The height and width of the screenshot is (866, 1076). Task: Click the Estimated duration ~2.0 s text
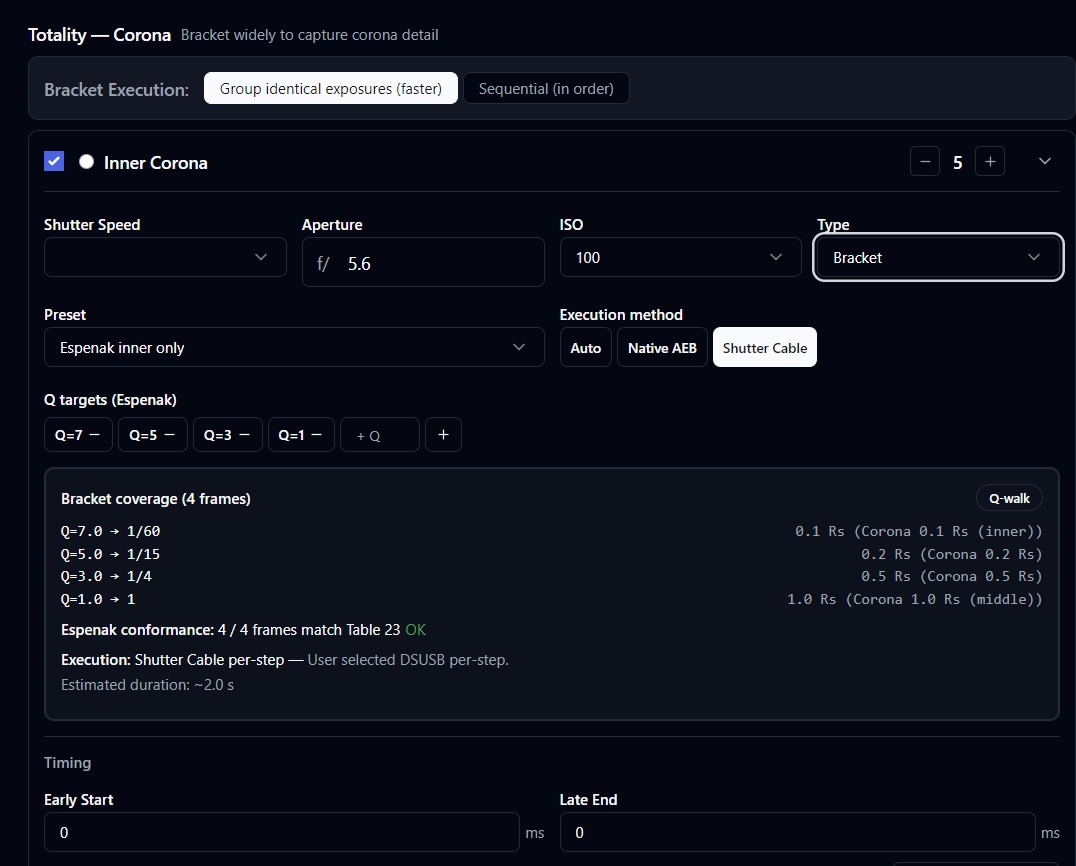coord(148,685)
